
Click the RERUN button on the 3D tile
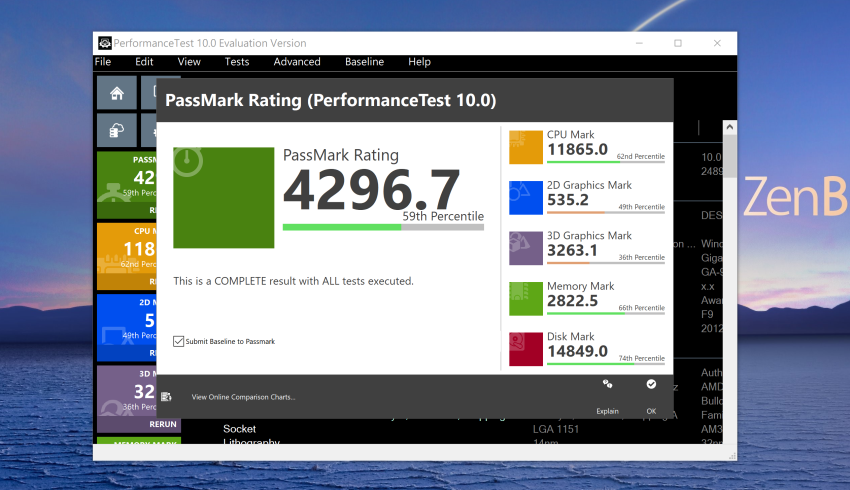(163, 424)
